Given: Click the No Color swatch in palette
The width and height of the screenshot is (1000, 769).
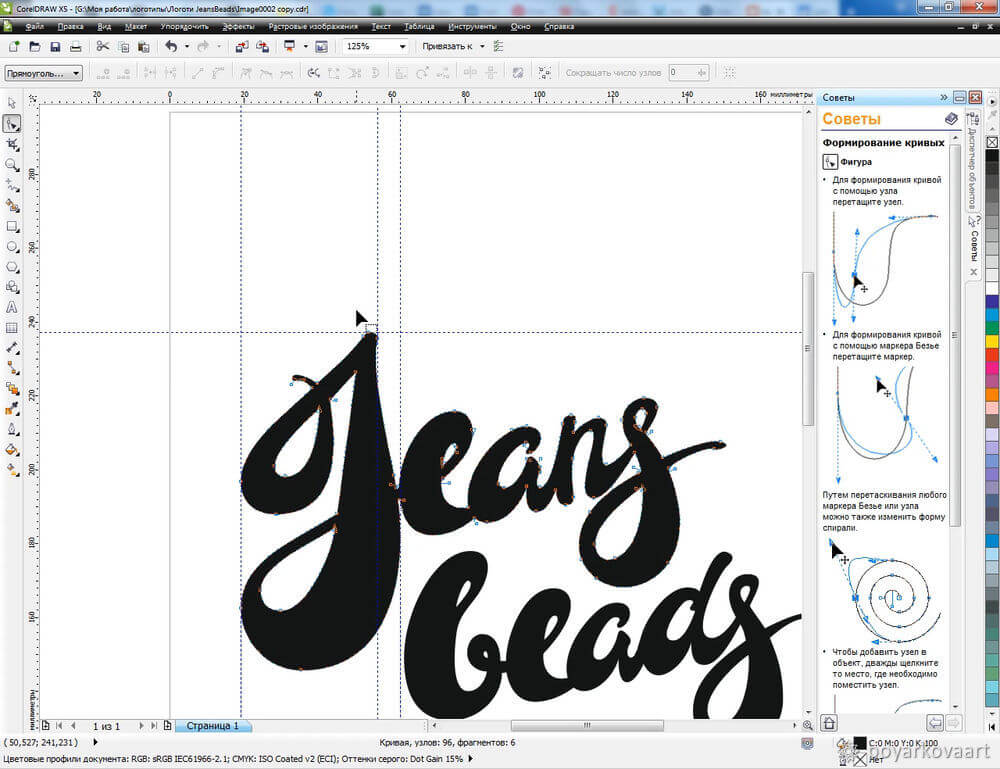Looking at the screenshot, I should tap(992, 142).
